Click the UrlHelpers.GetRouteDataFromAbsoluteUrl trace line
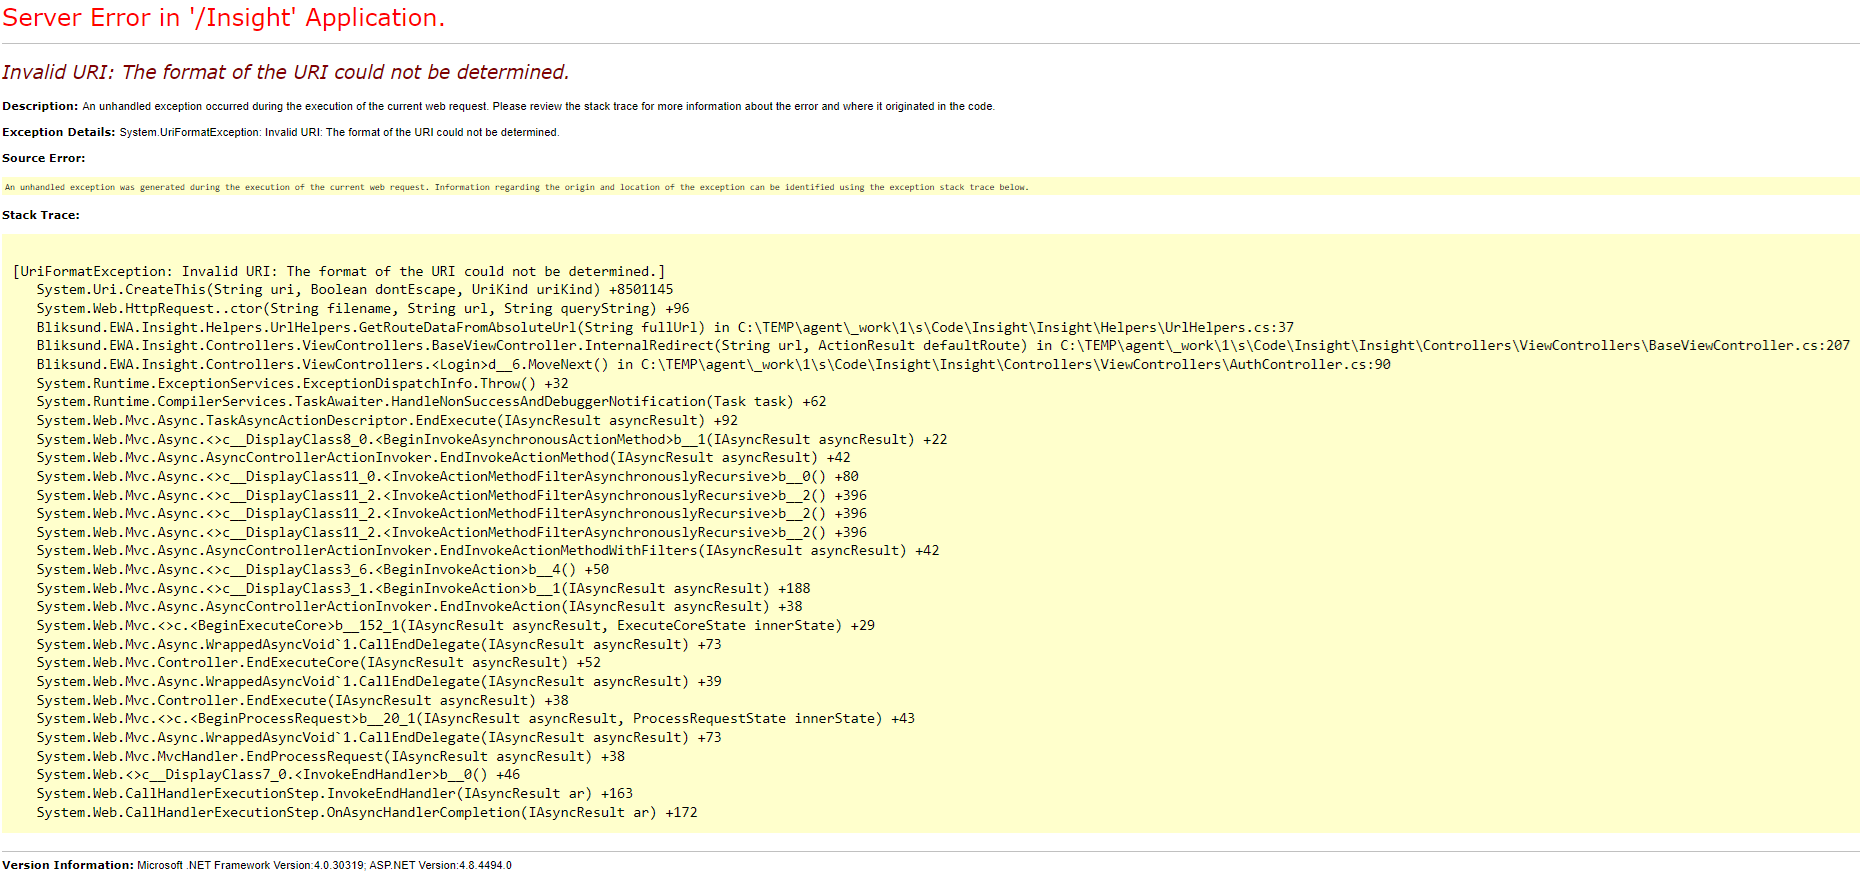 click(665, 327)
